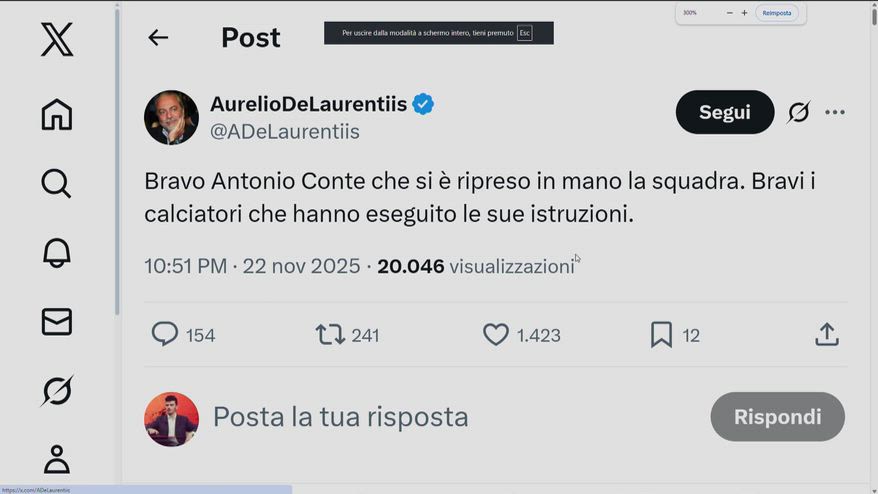Viewport: 878px width, 494px height.
Task: Bookmark the post showing 12 bookmarks
Action: (x=661, y=334)
